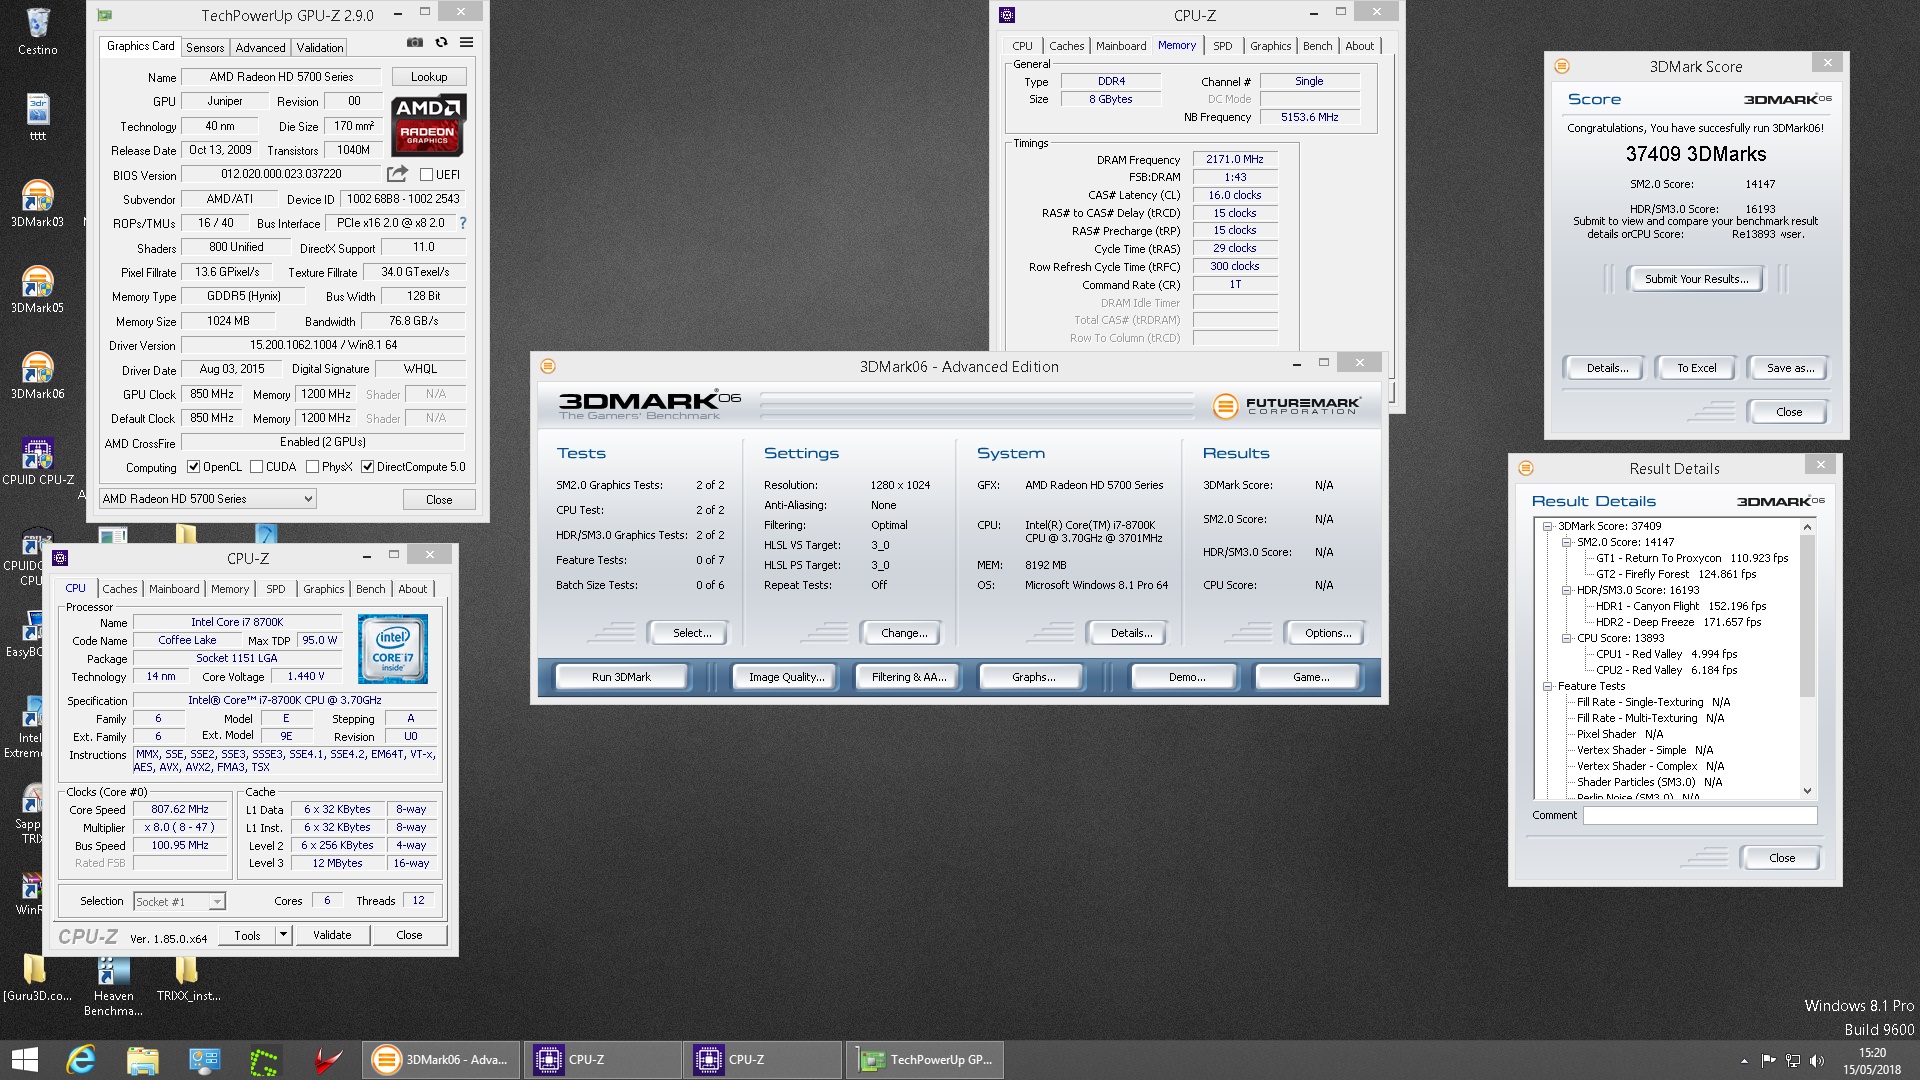
Task: Launch Internet Explorer from taskbar
Action: tap(81, 1060)
